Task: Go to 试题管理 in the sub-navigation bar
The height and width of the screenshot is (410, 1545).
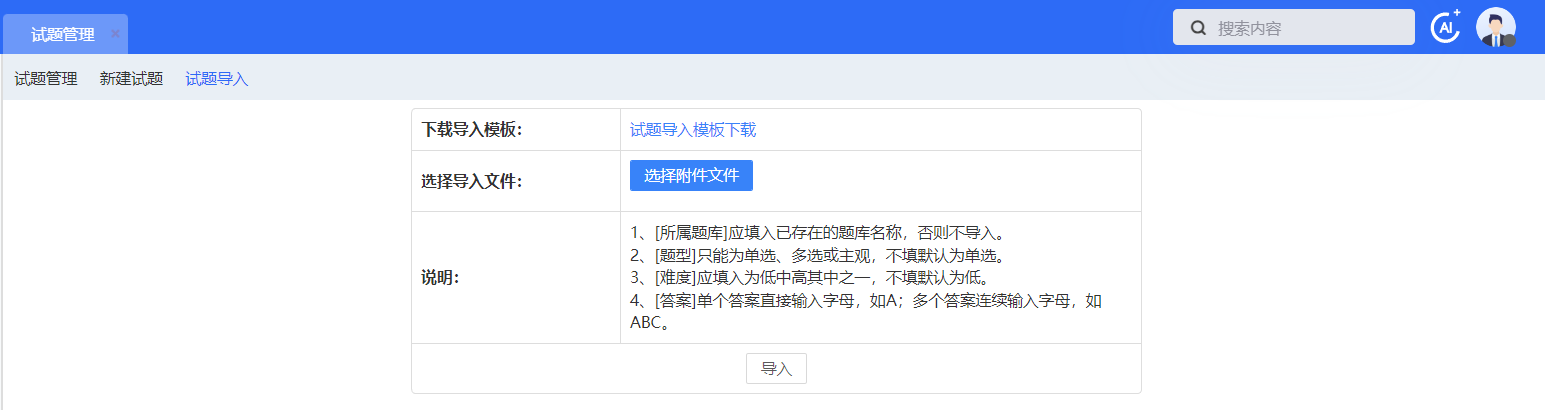Action: 46,79
